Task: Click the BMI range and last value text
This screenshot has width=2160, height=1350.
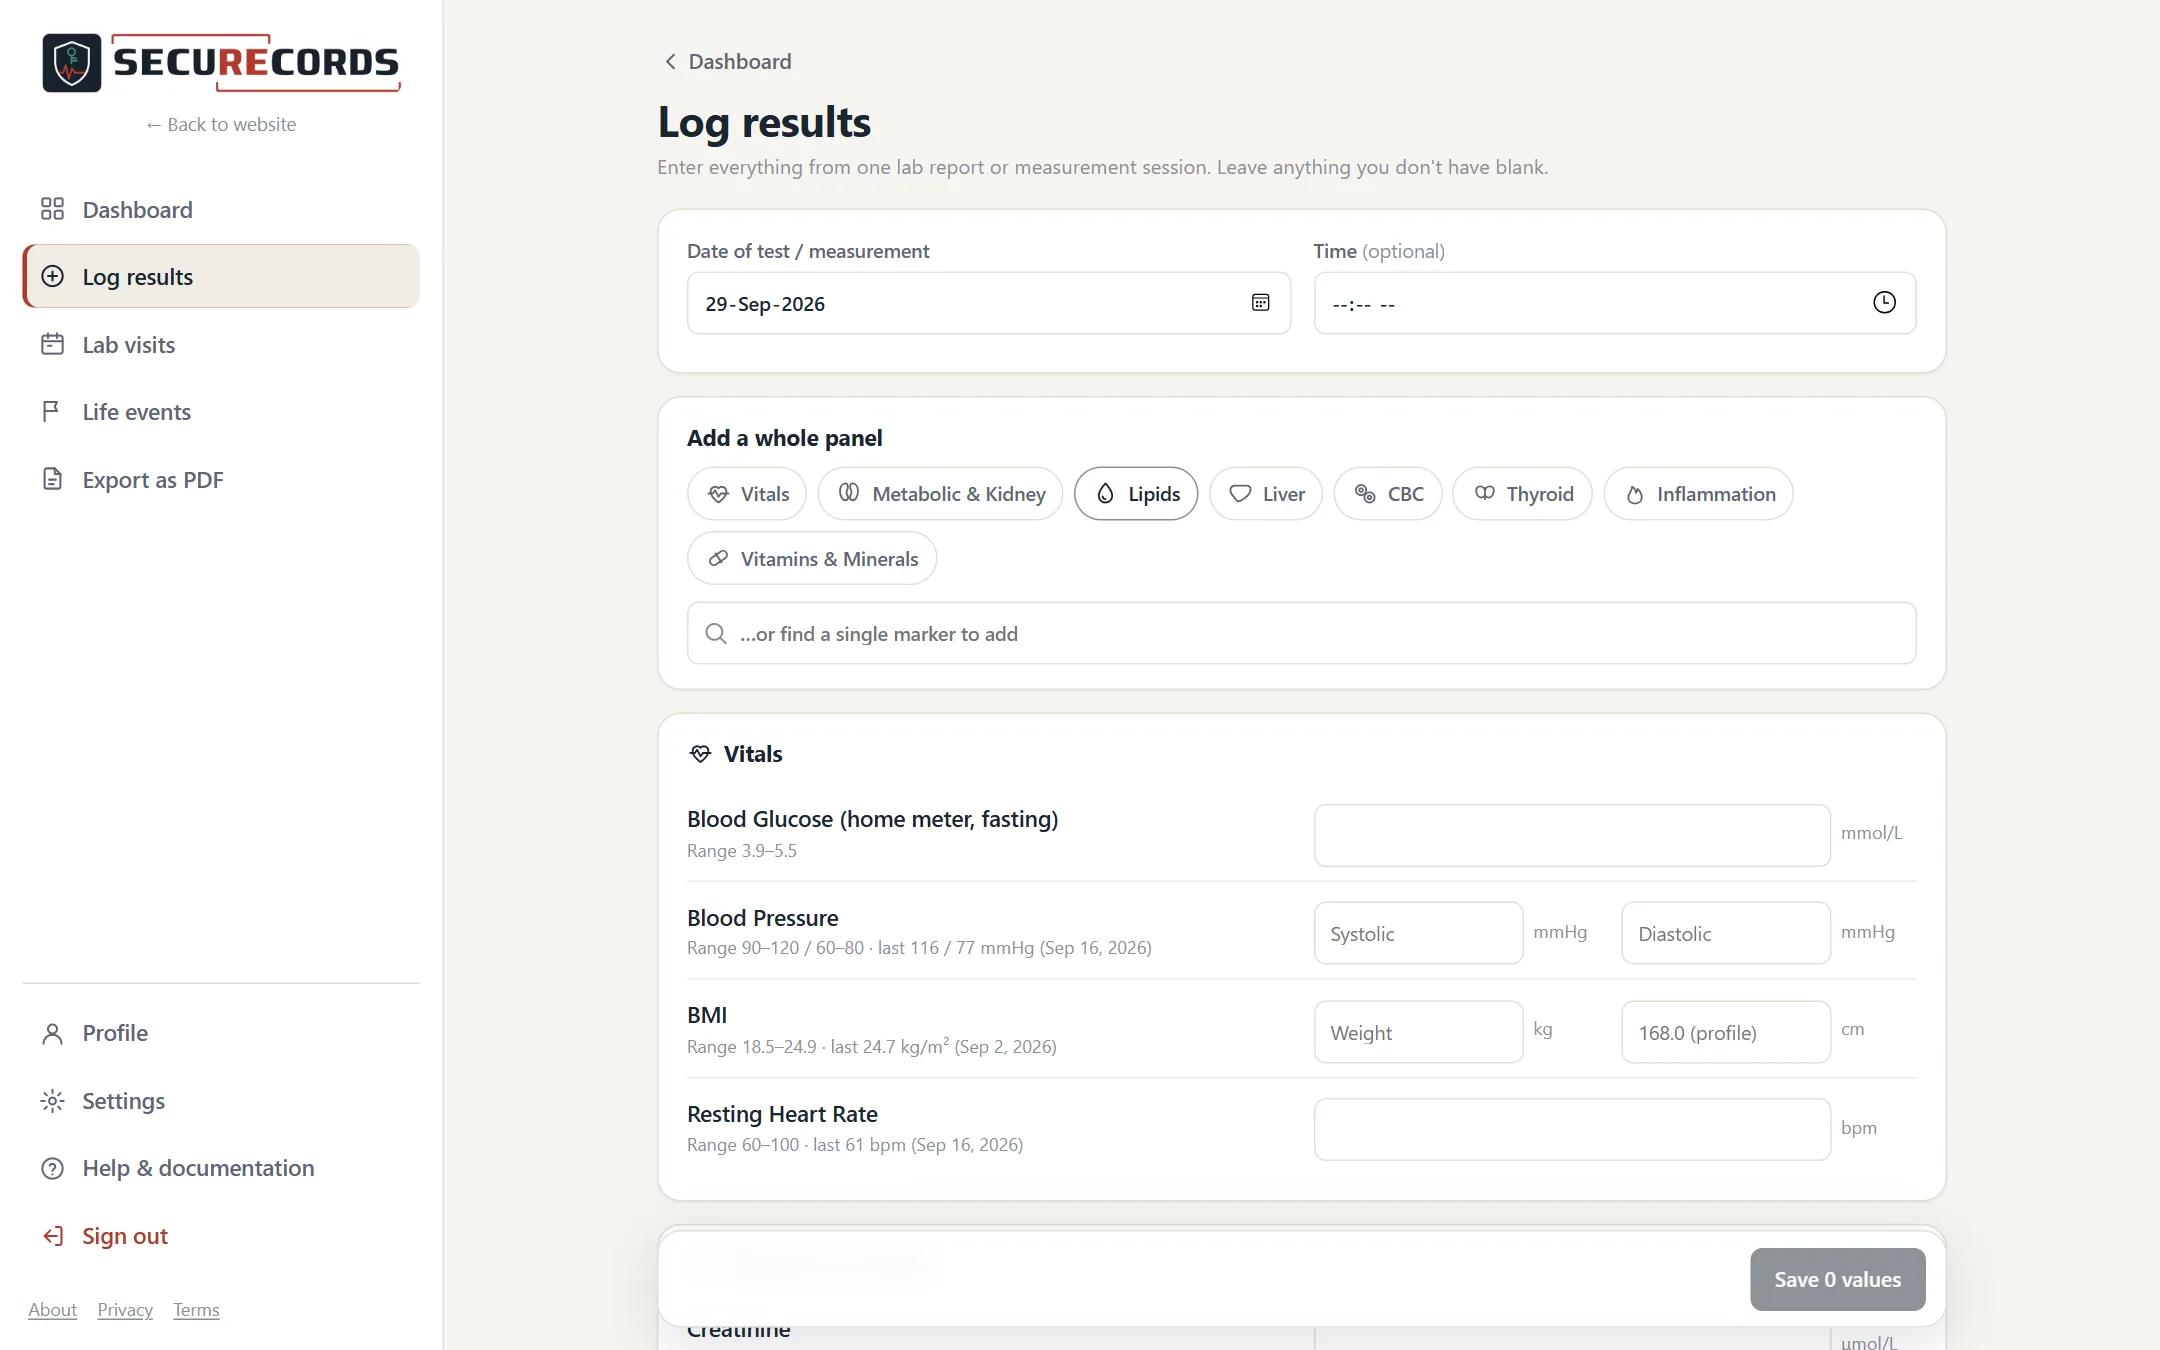Action: [x=871, y=1046]
